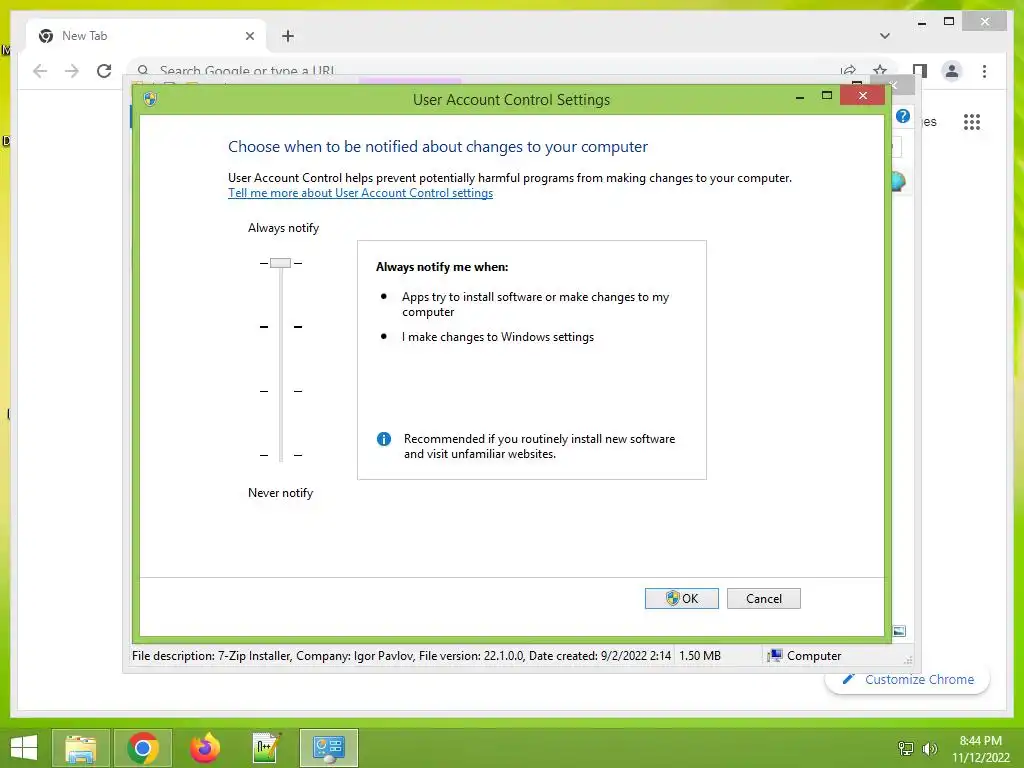Click the blue help question mark icon
The image size is (1024, 768).
tap(903, 116)
